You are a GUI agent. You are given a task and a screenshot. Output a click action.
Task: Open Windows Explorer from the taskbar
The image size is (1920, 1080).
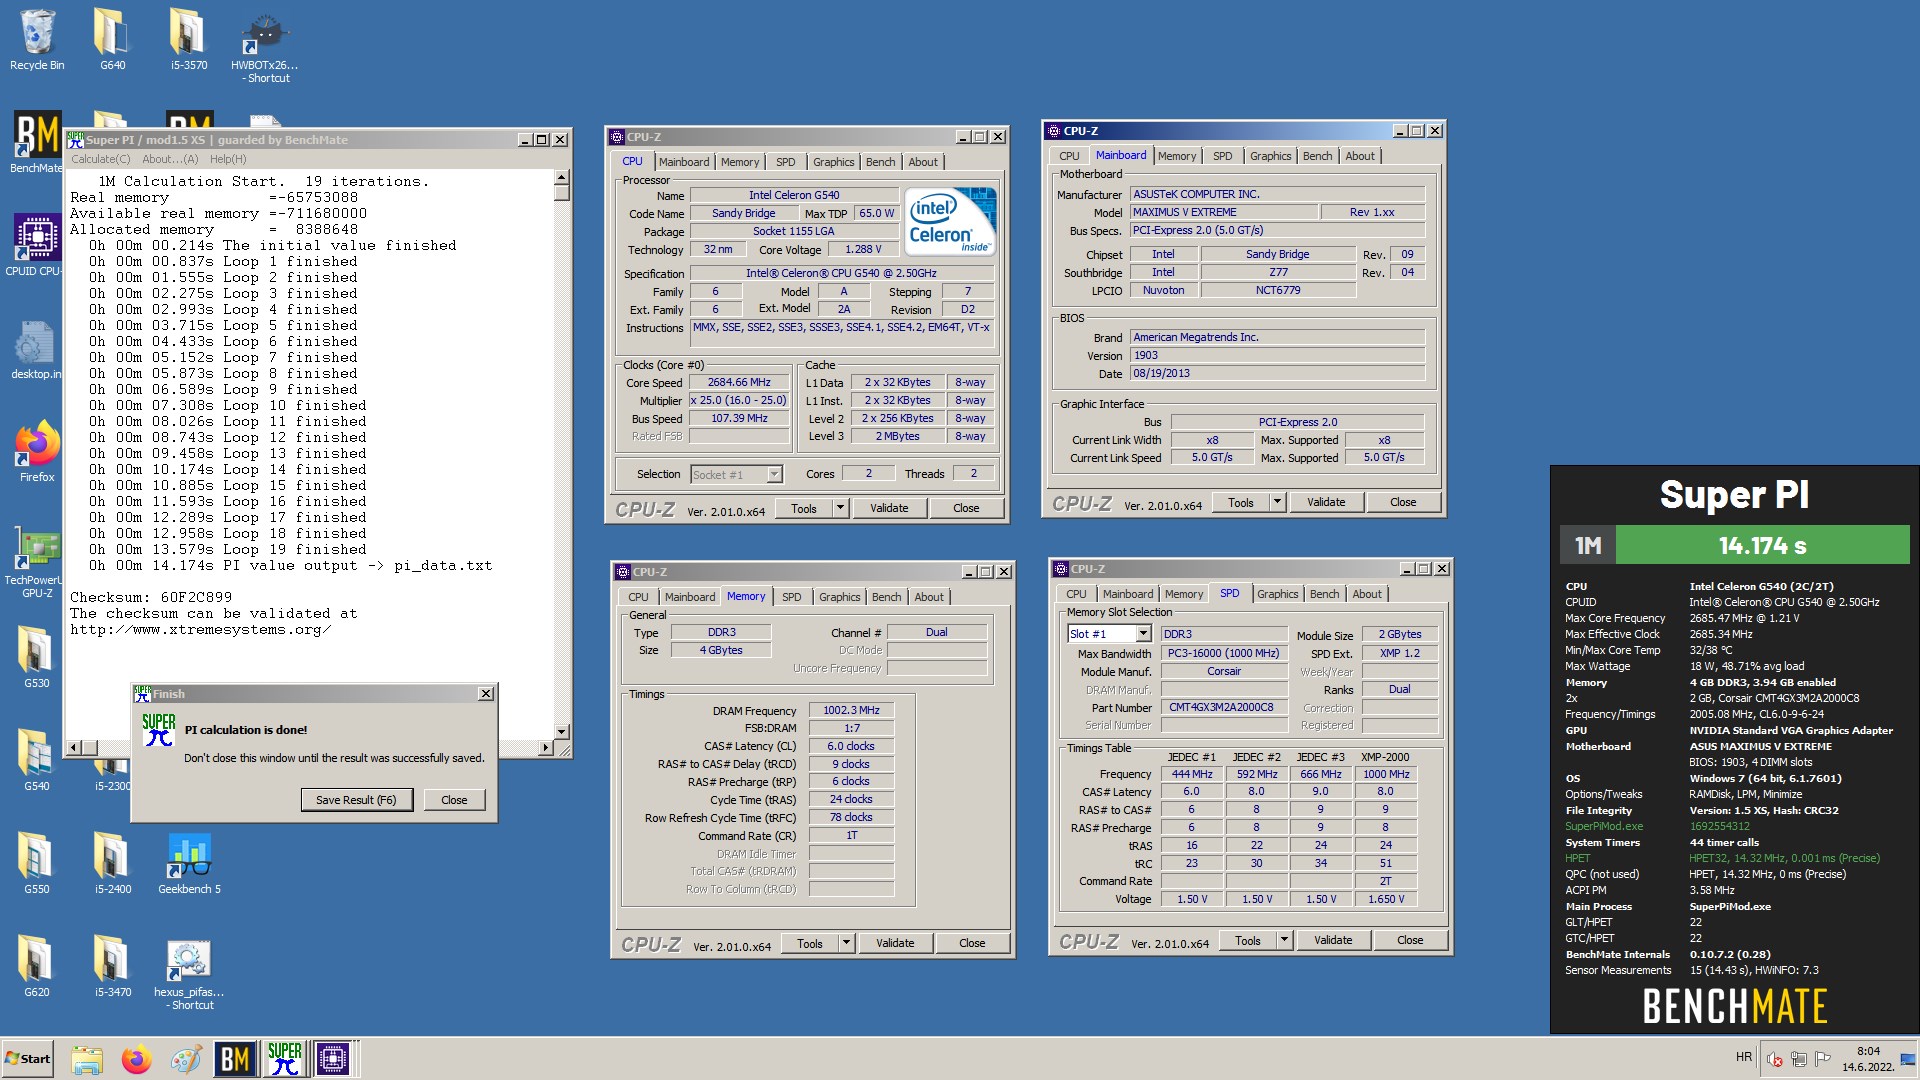click(x=87, y=1059)
